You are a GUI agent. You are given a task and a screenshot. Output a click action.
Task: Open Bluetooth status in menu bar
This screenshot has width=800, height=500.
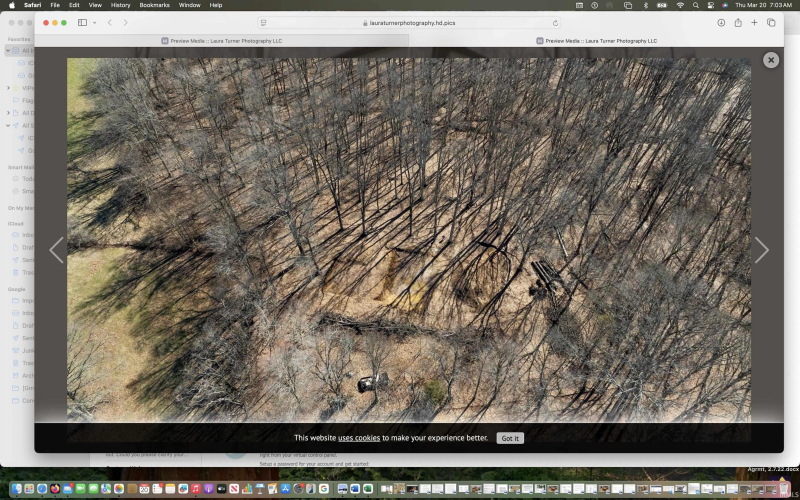pos(645,5)
